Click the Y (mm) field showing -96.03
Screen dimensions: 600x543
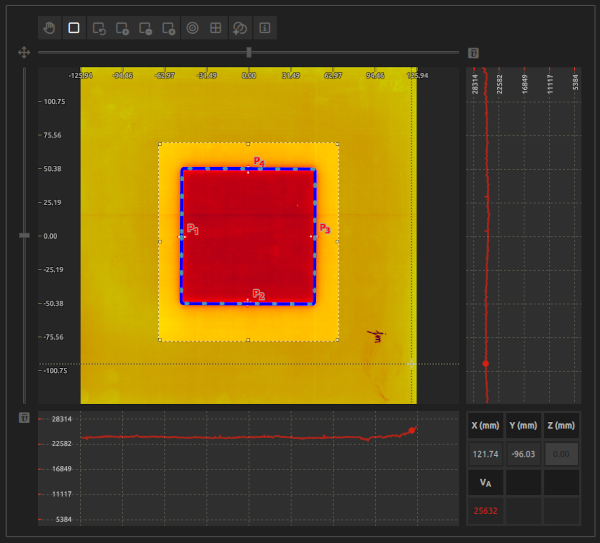coord(523,454)
